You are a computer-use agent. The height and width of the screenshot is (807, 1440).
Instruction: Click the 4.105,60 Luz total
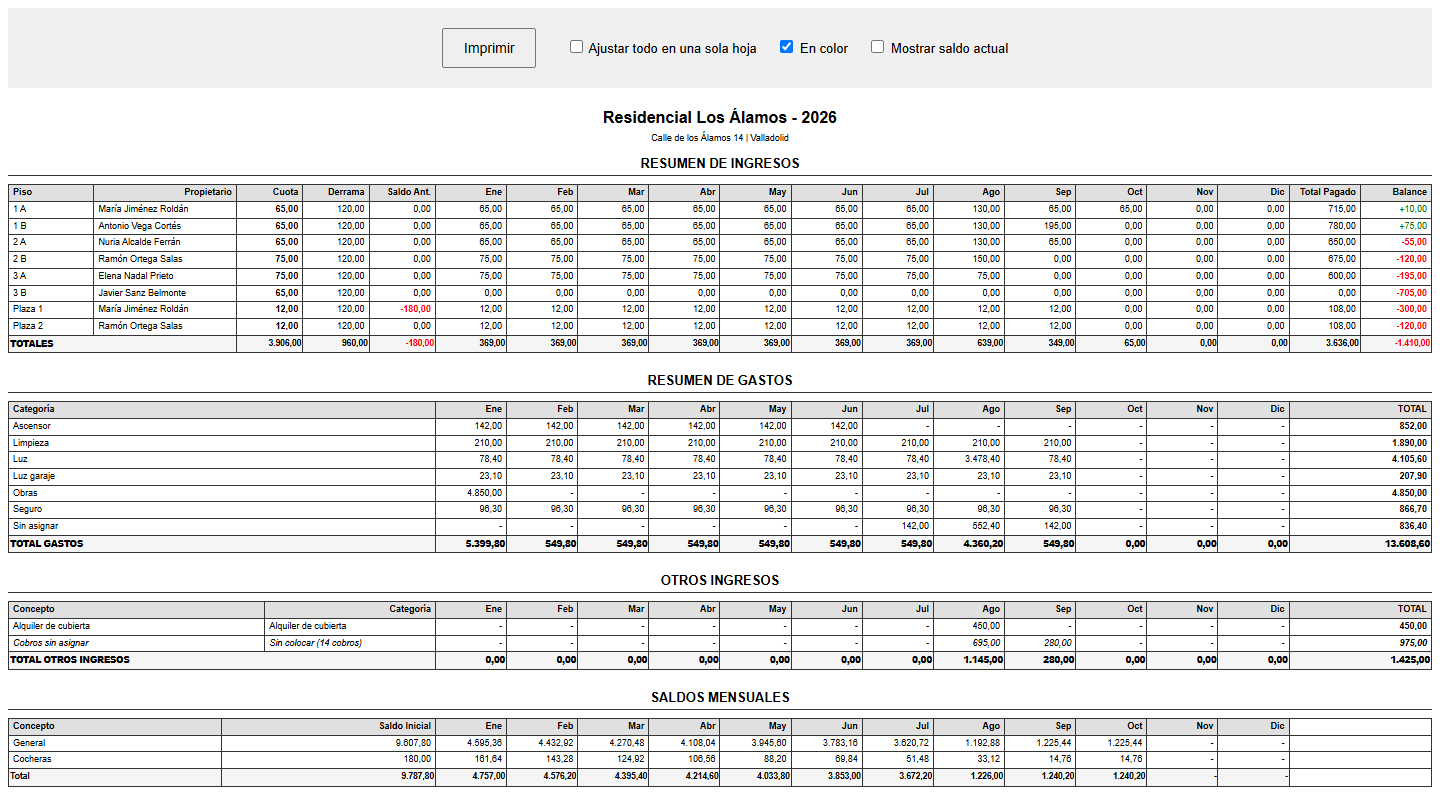(x=1410, y=459)
